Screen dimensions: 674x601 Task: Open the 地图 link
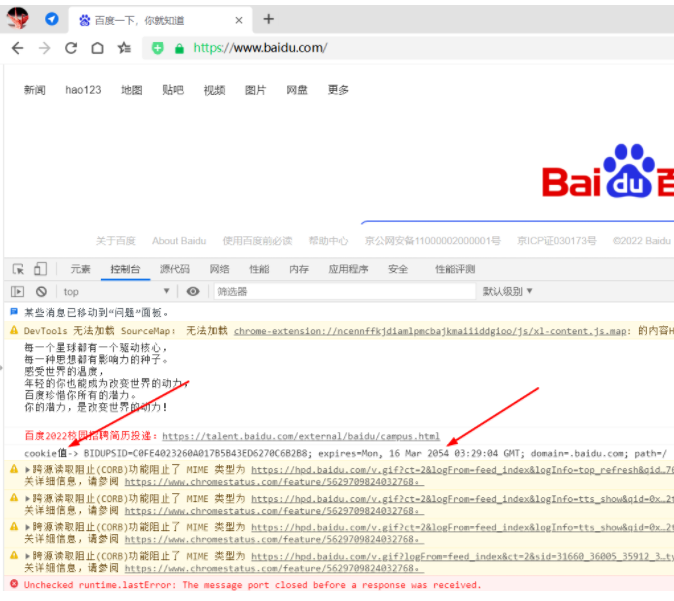pos(132,90)
